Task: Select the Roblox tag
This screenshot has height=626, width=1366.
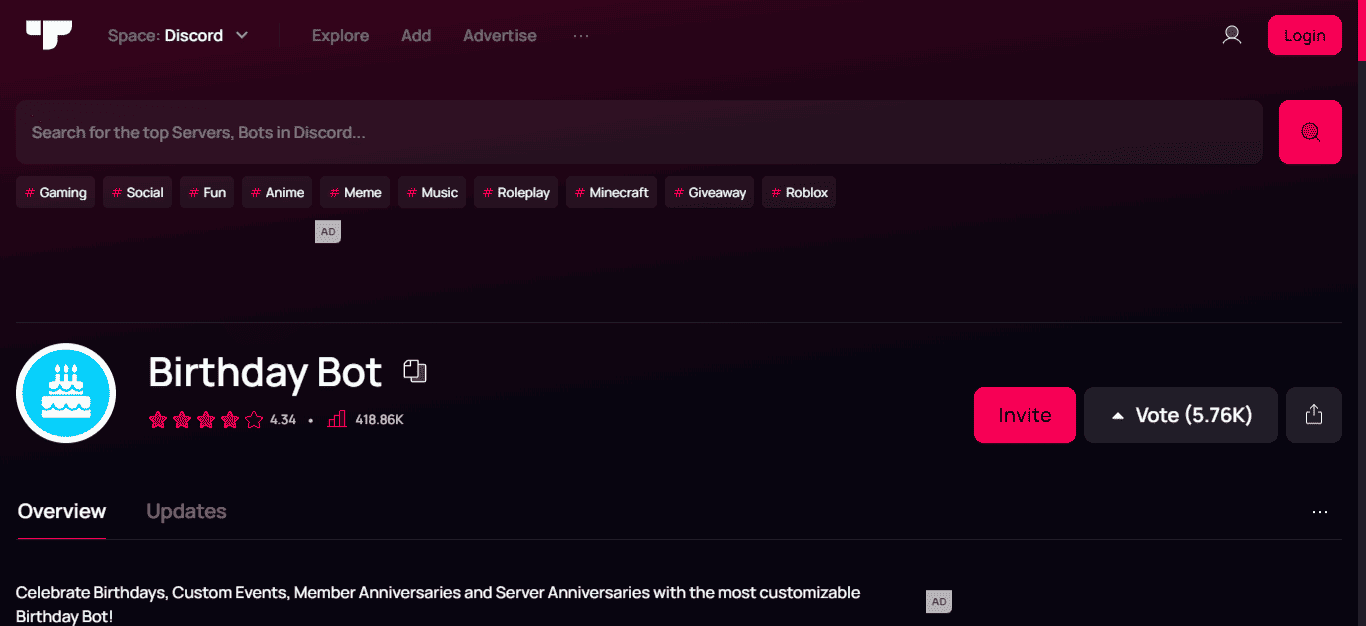Action: pyautogui.click(x=799, y=192)
